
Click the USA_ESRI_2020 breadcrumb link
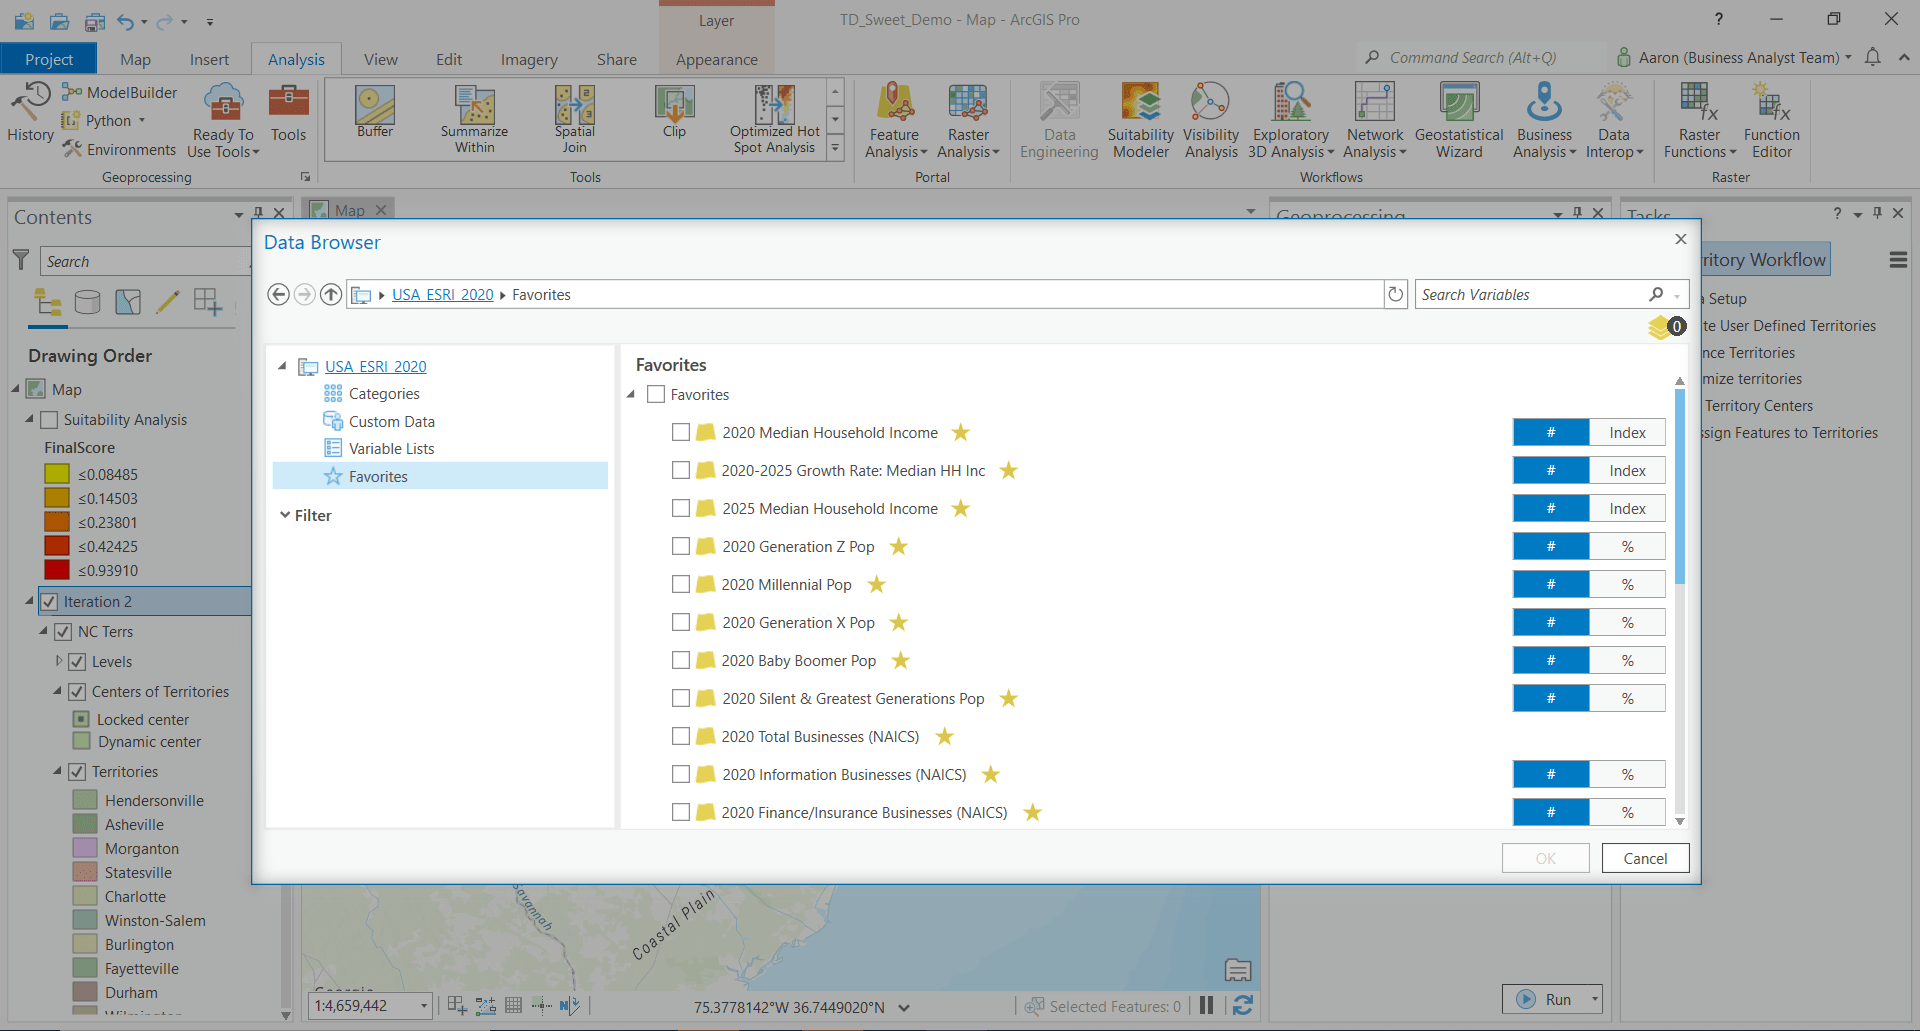(442, 294)
